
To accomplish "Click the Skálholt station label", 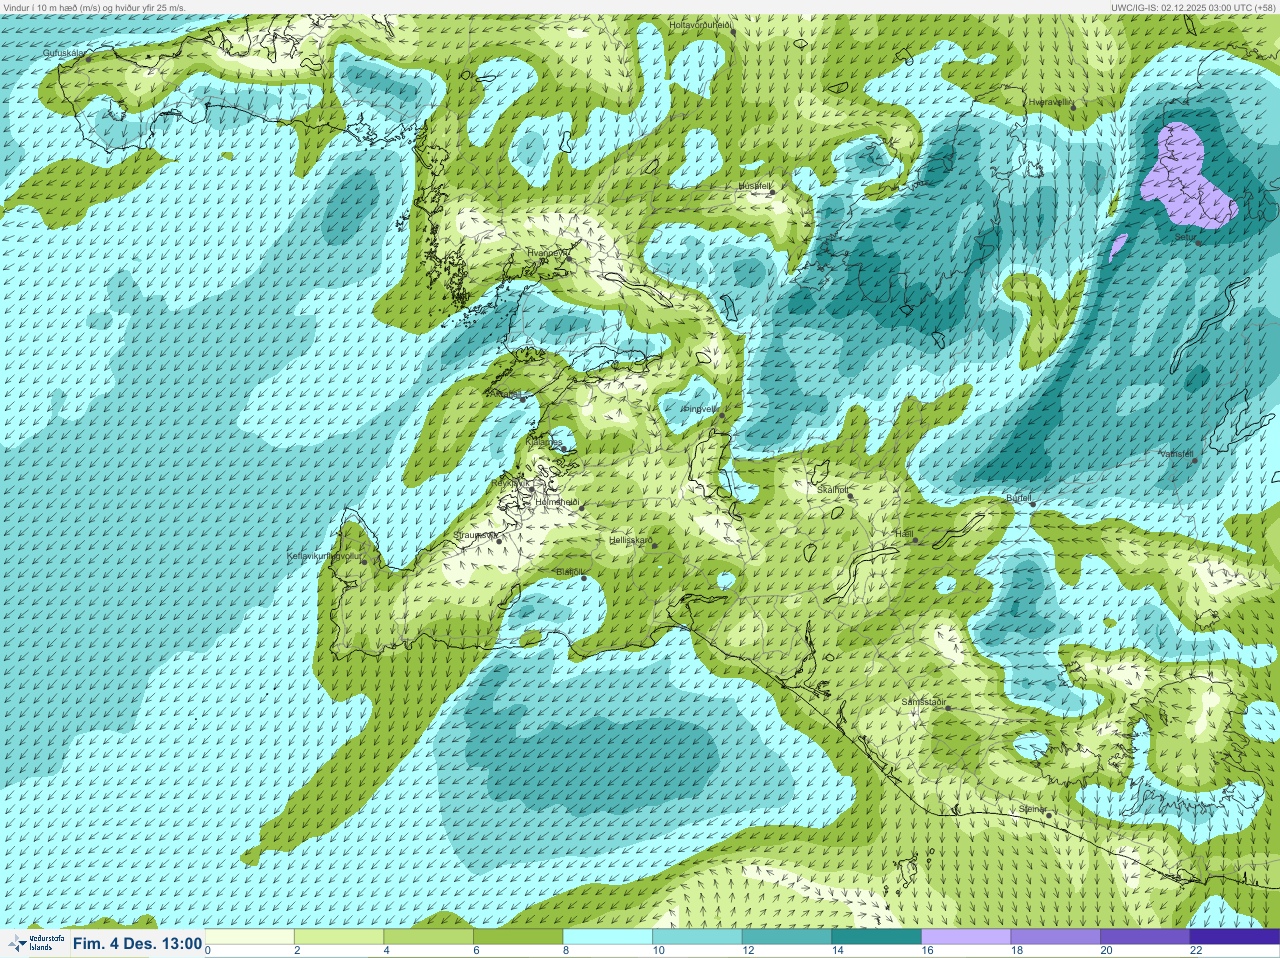I will pyautogui.click(x=832, y=489).
